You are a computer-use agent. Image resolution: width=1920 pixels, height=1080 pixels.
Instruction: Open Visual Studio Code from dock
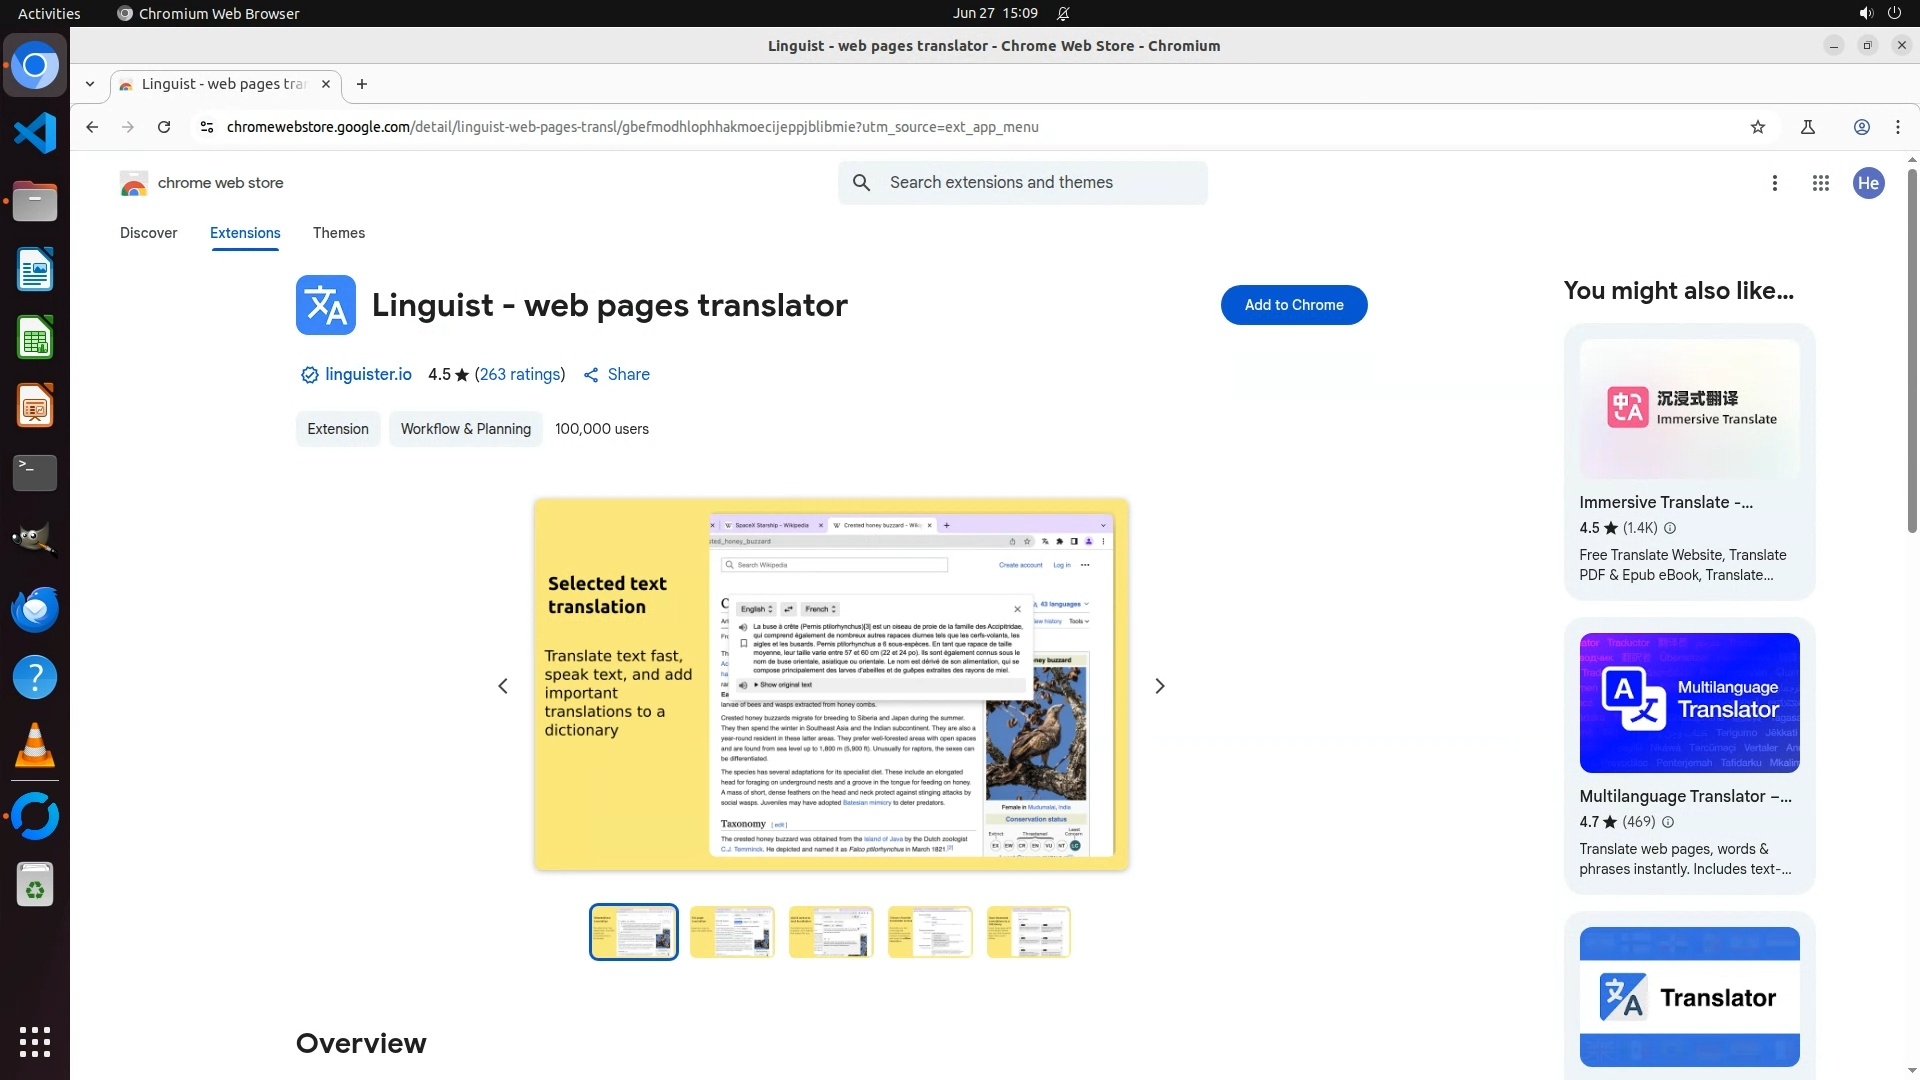point(34,133)
